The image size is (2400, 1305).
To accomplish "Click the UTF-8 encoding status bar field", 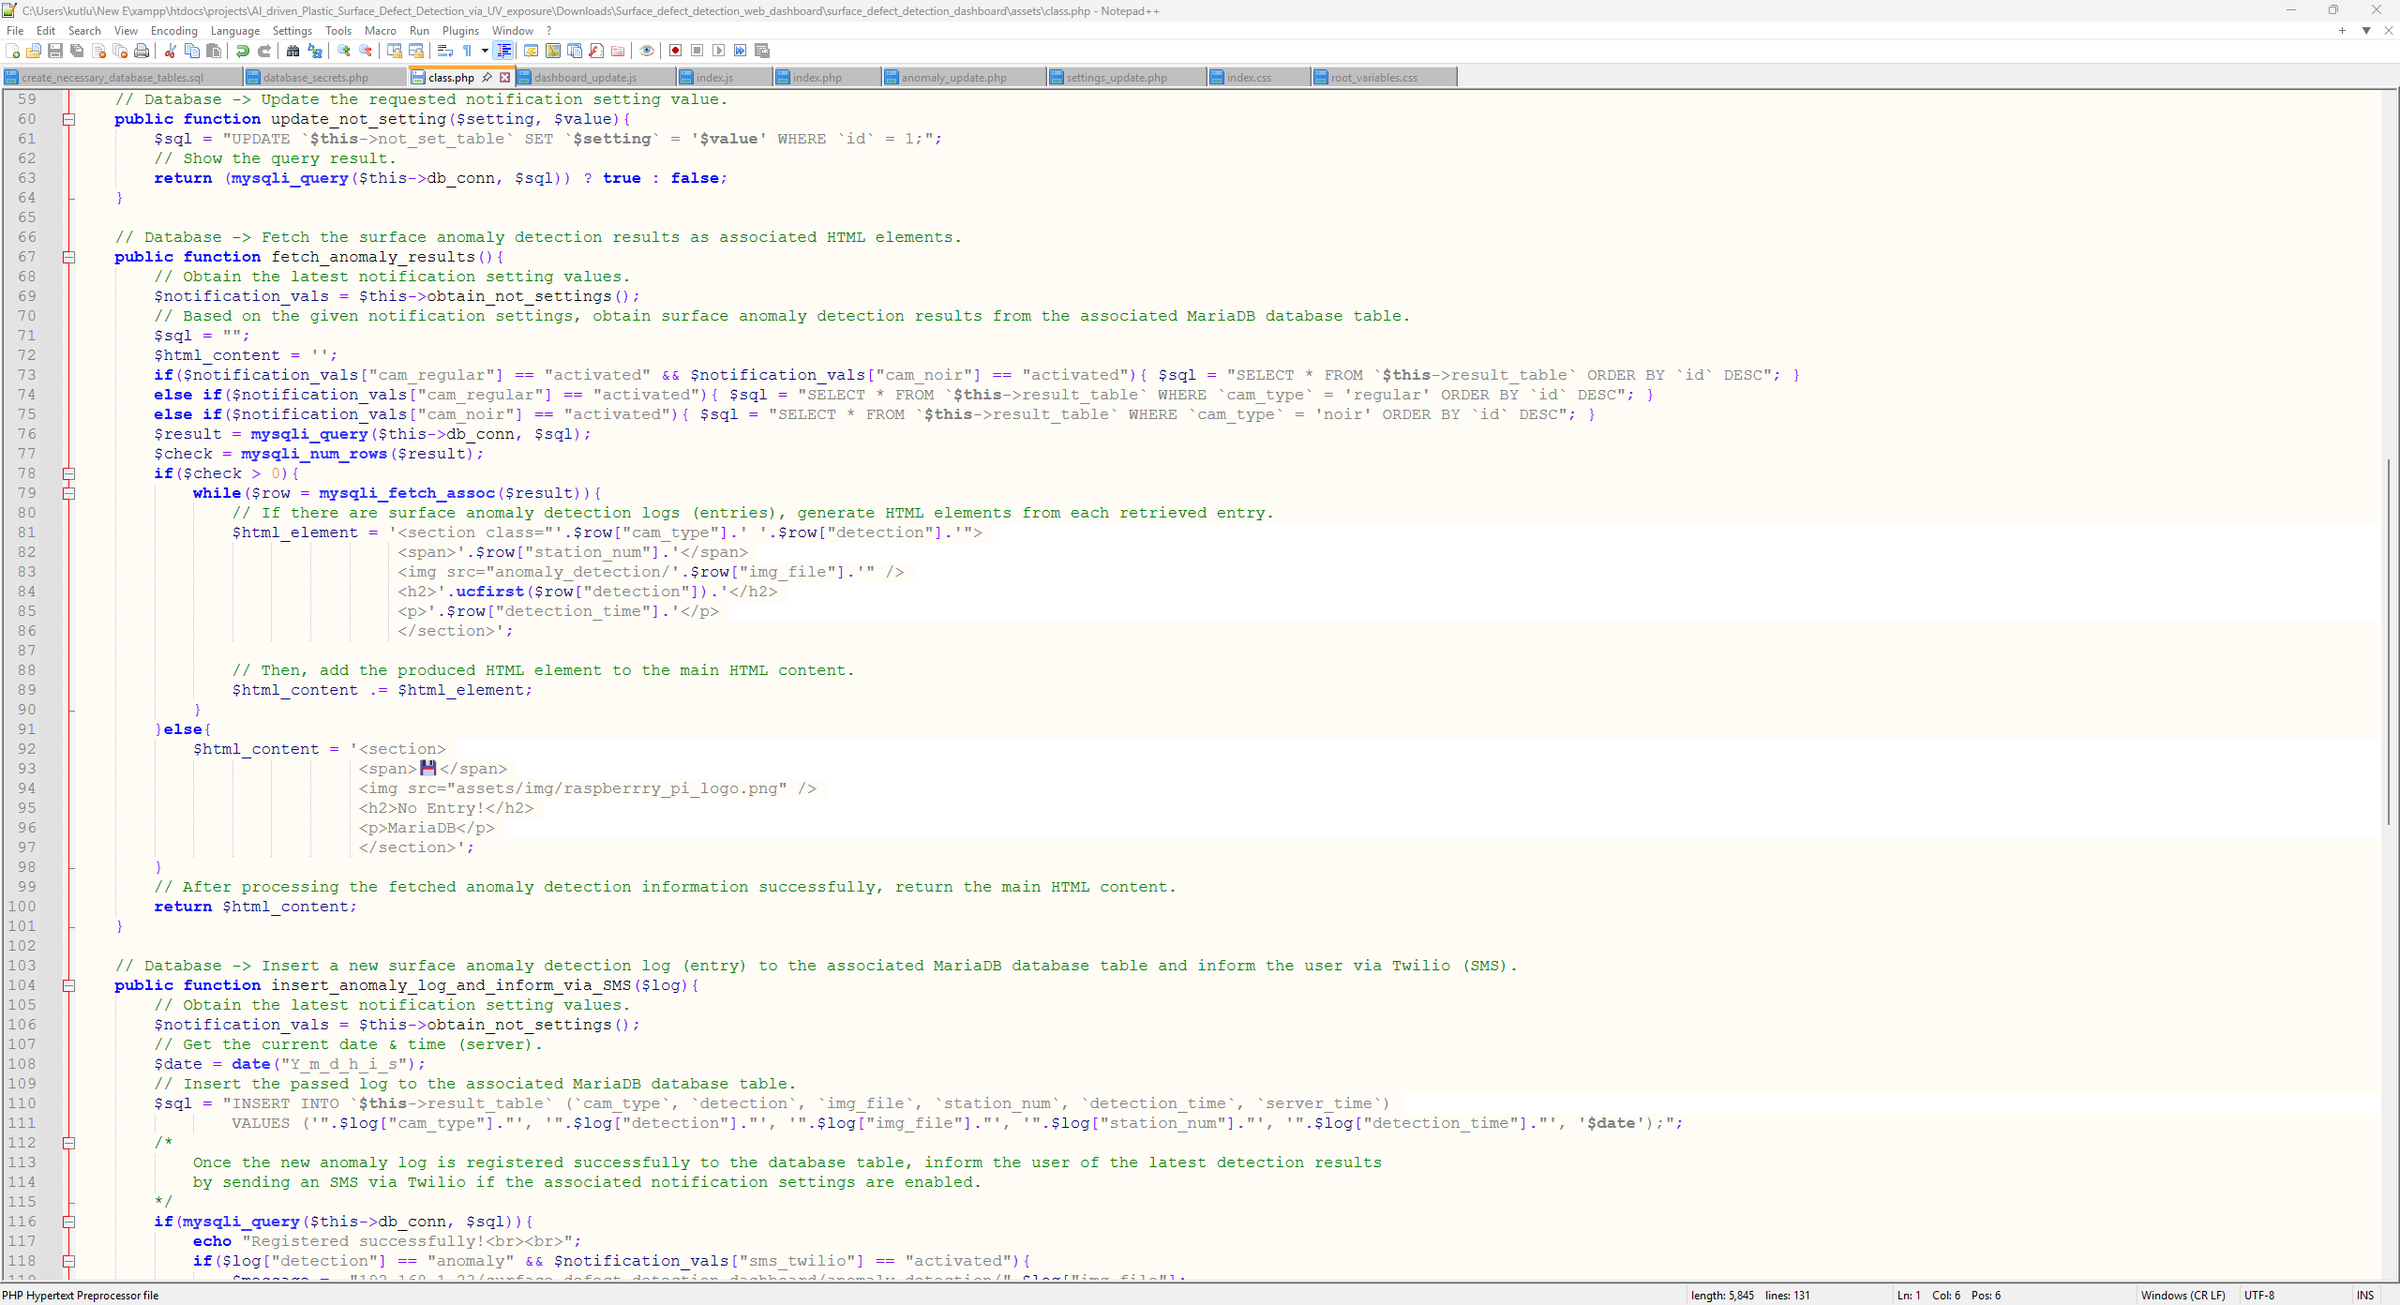I will [2259, 1295].
